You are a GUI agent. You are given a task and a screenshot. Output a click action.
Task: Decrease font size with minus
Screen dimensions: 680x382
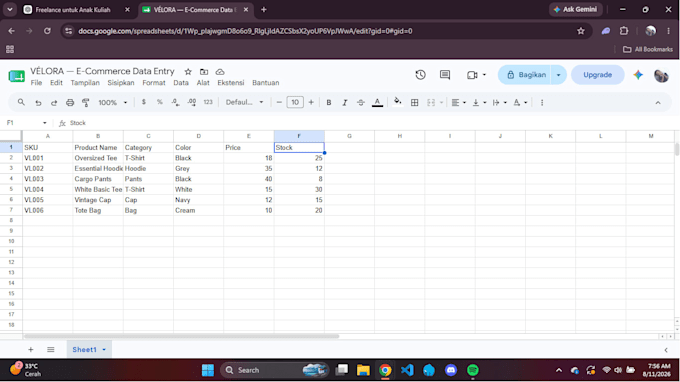pos(279,102)
